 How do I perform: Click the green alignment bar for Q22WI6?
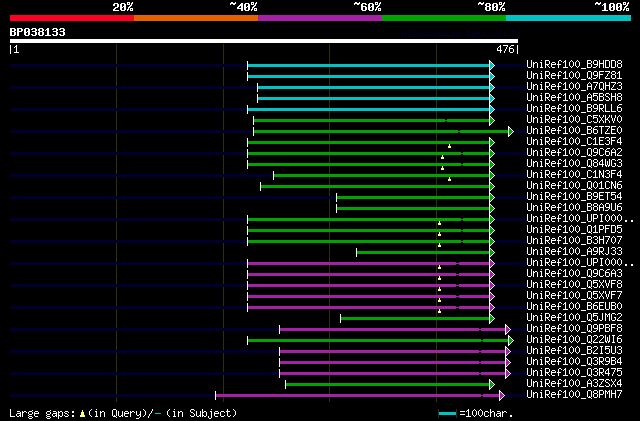click(378, 341)
